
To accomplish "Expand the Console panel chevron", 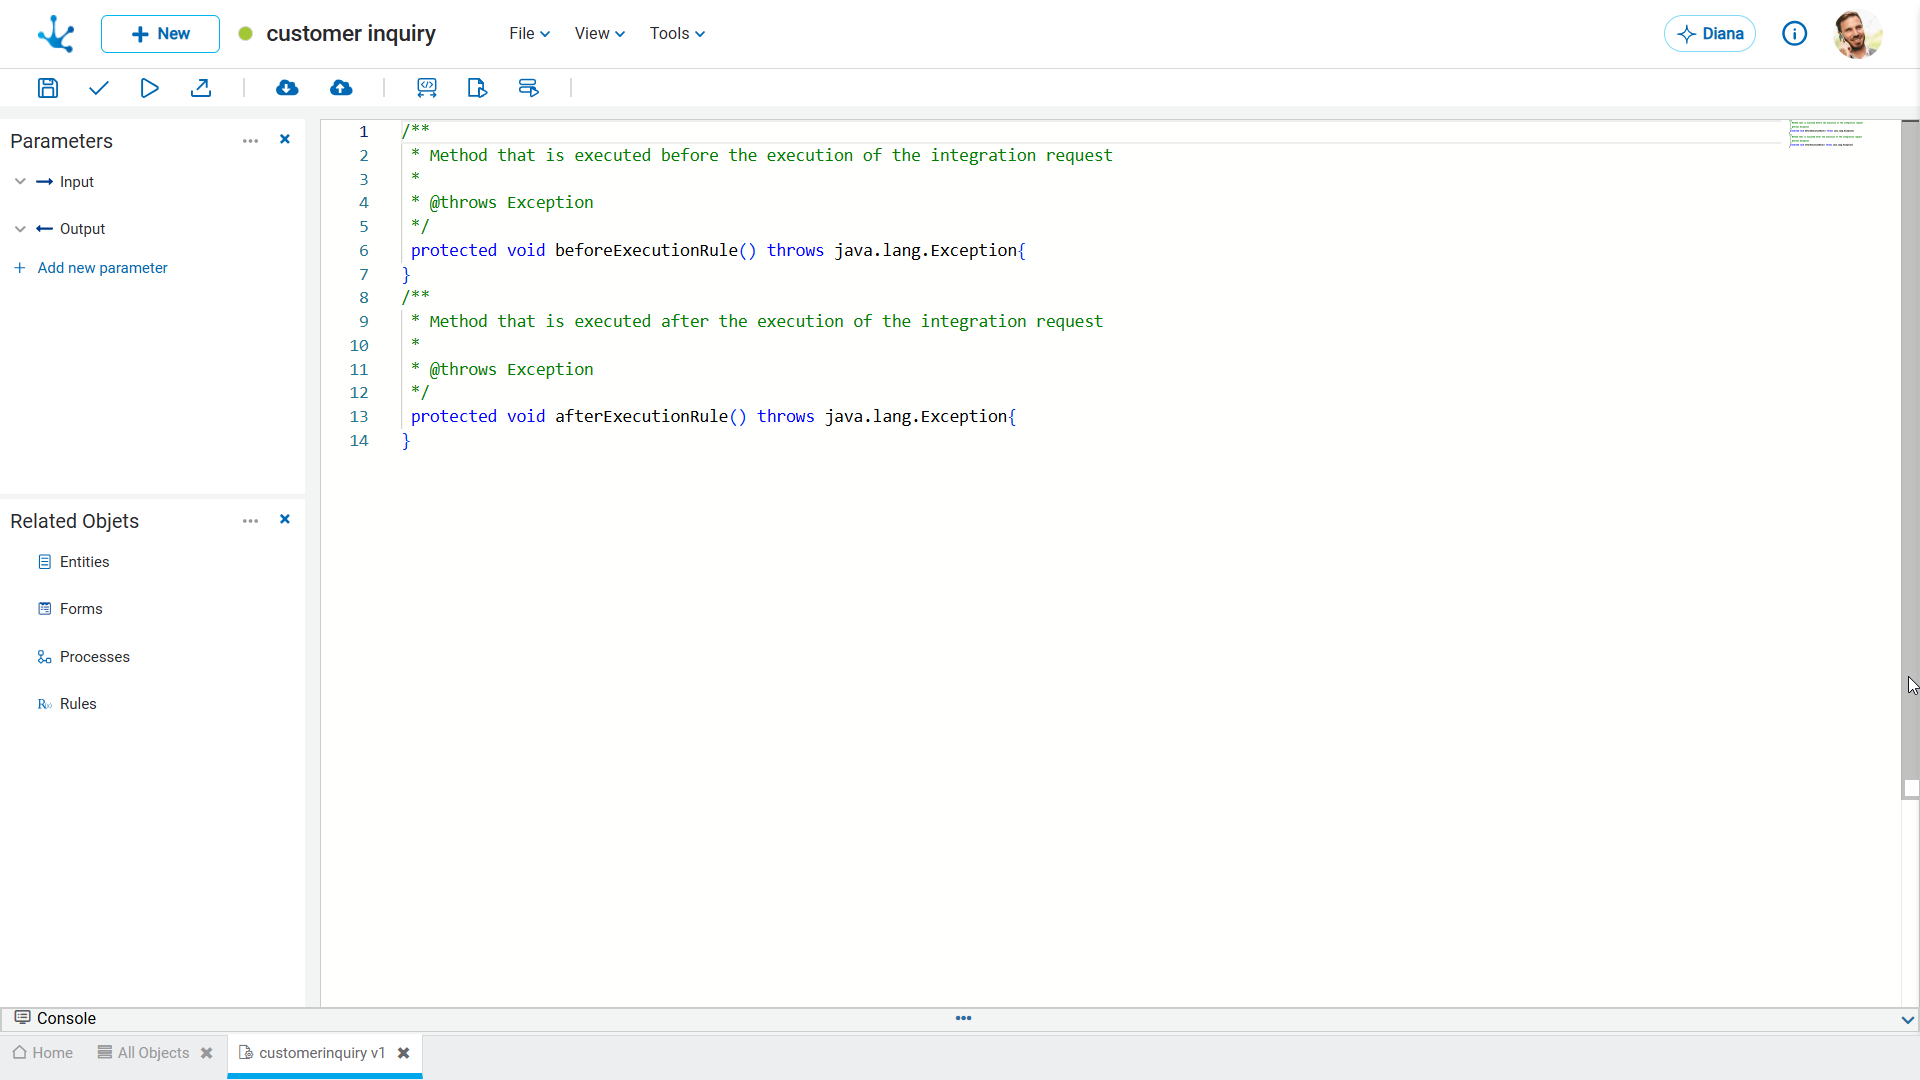I will pos(1907,1020).
